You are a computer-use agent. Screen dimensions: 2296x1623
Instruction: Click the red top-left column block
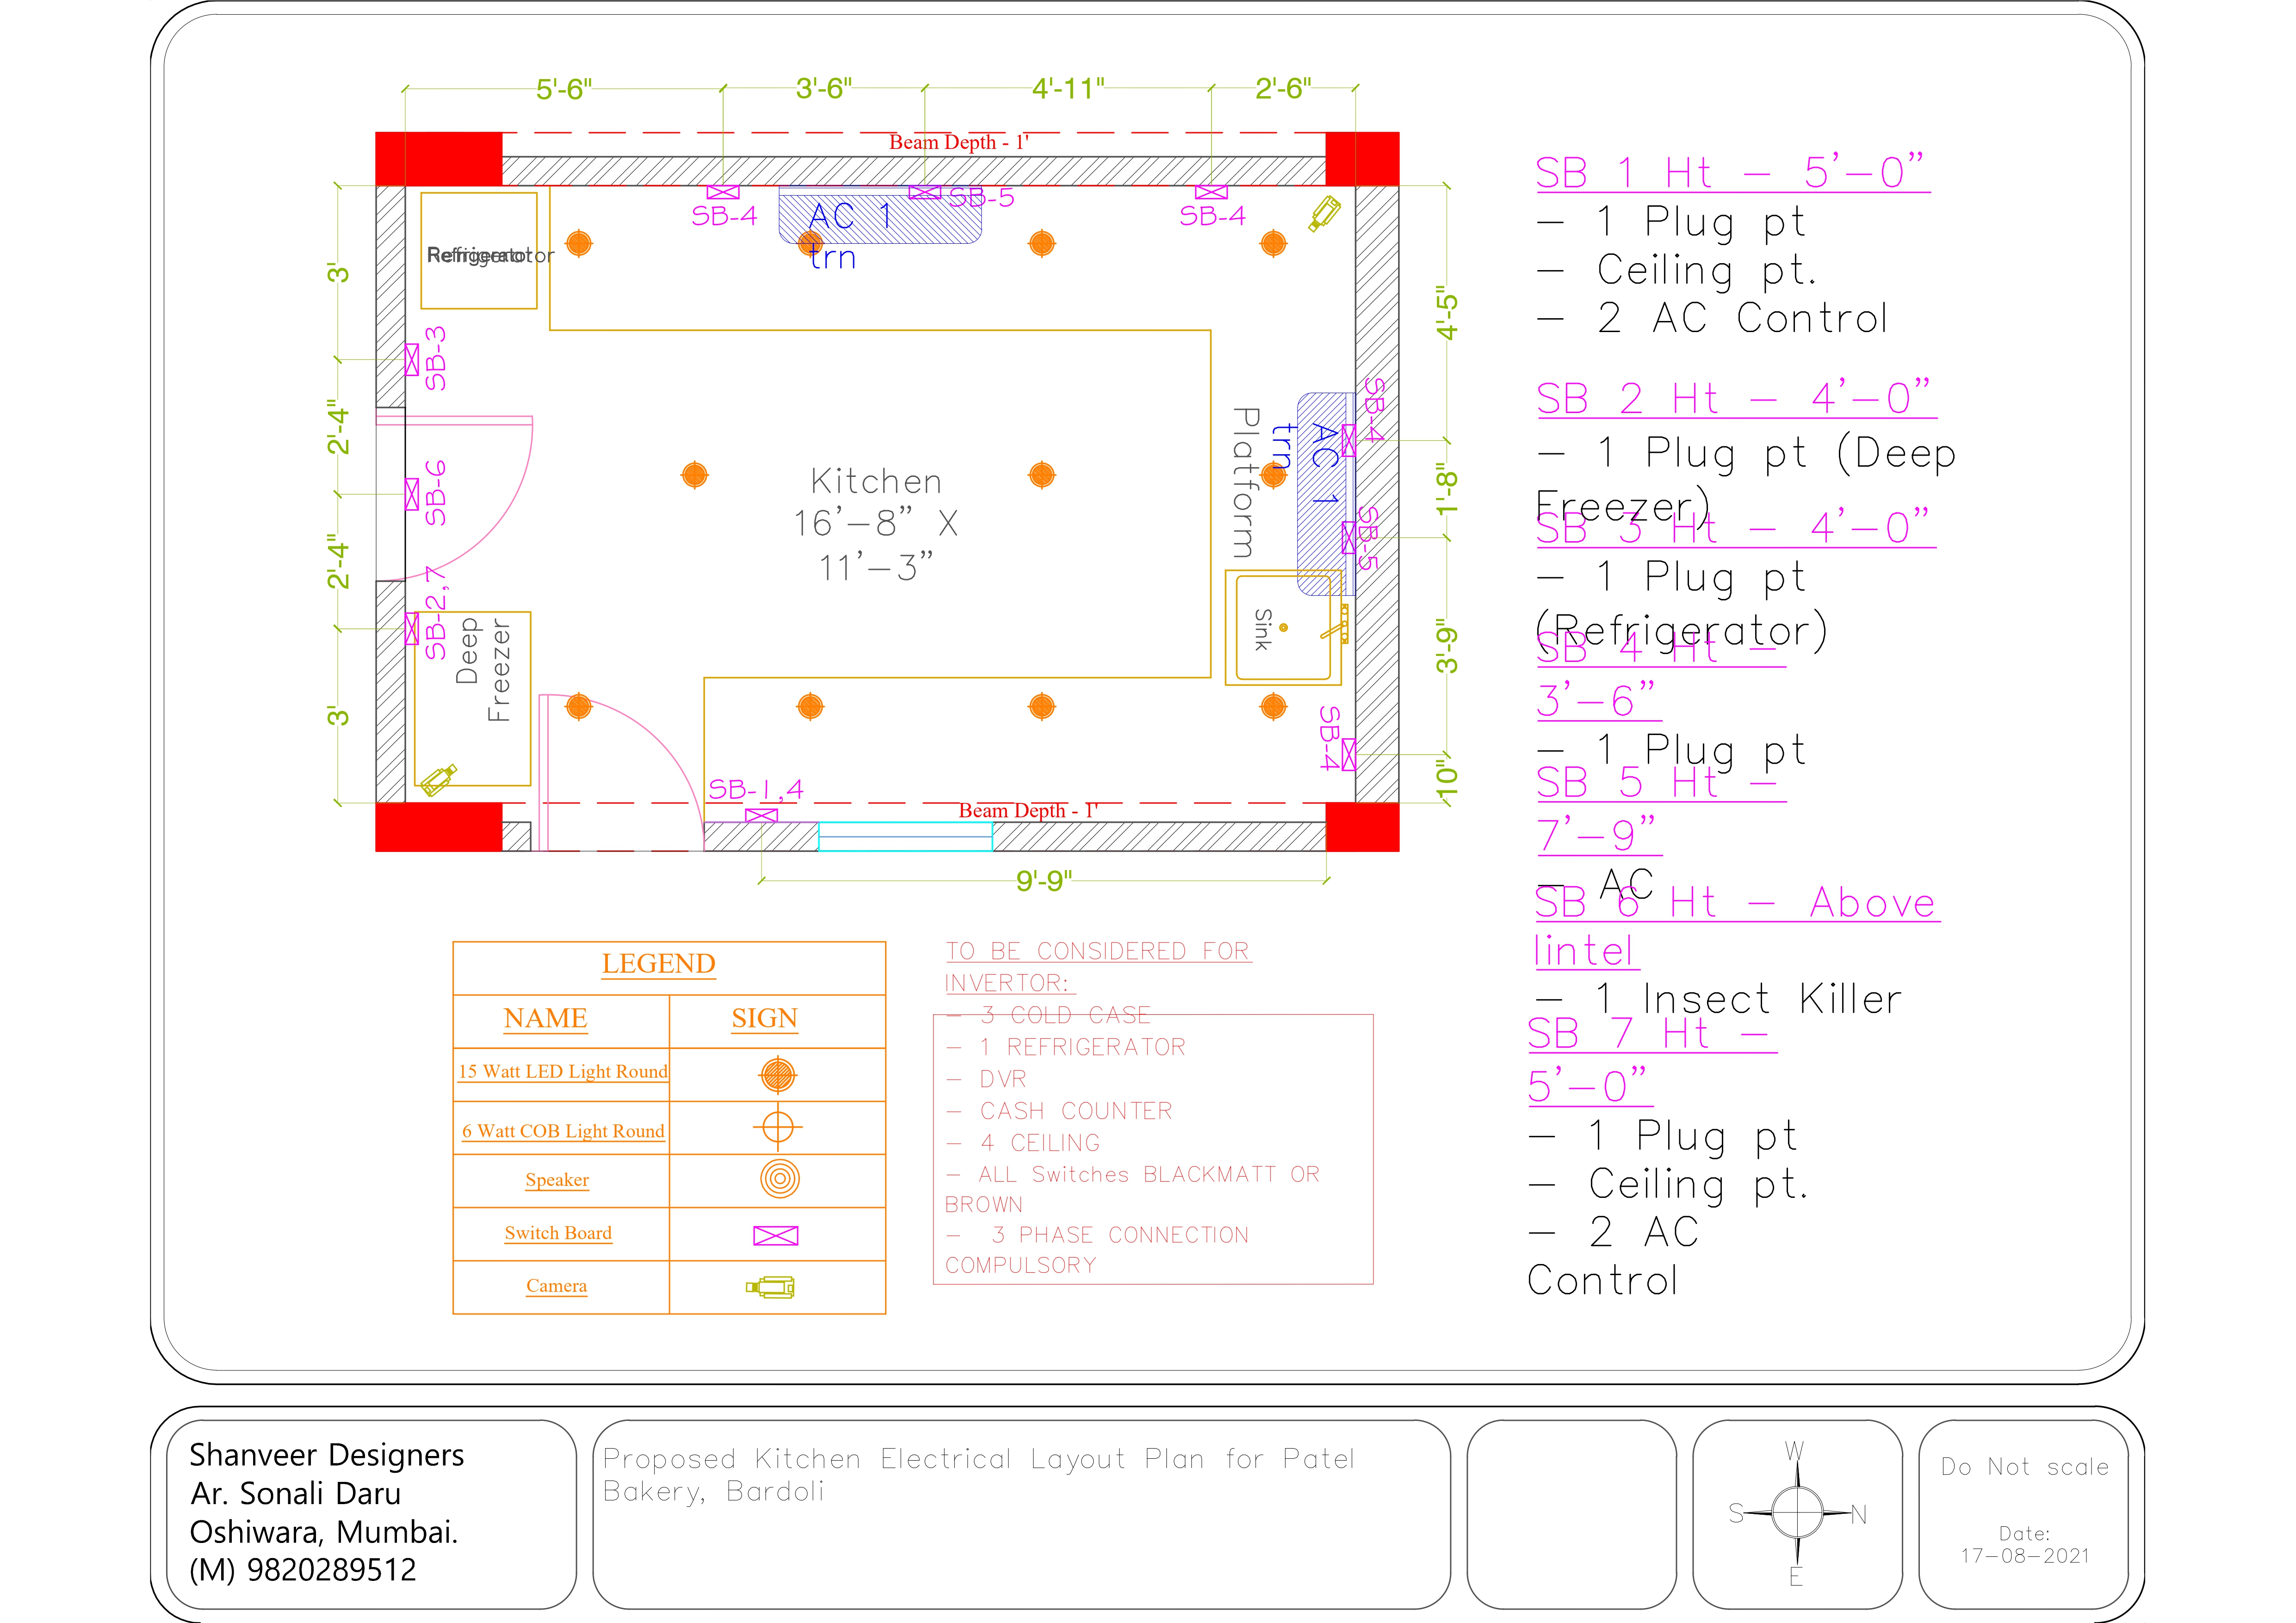pos(438,158)
